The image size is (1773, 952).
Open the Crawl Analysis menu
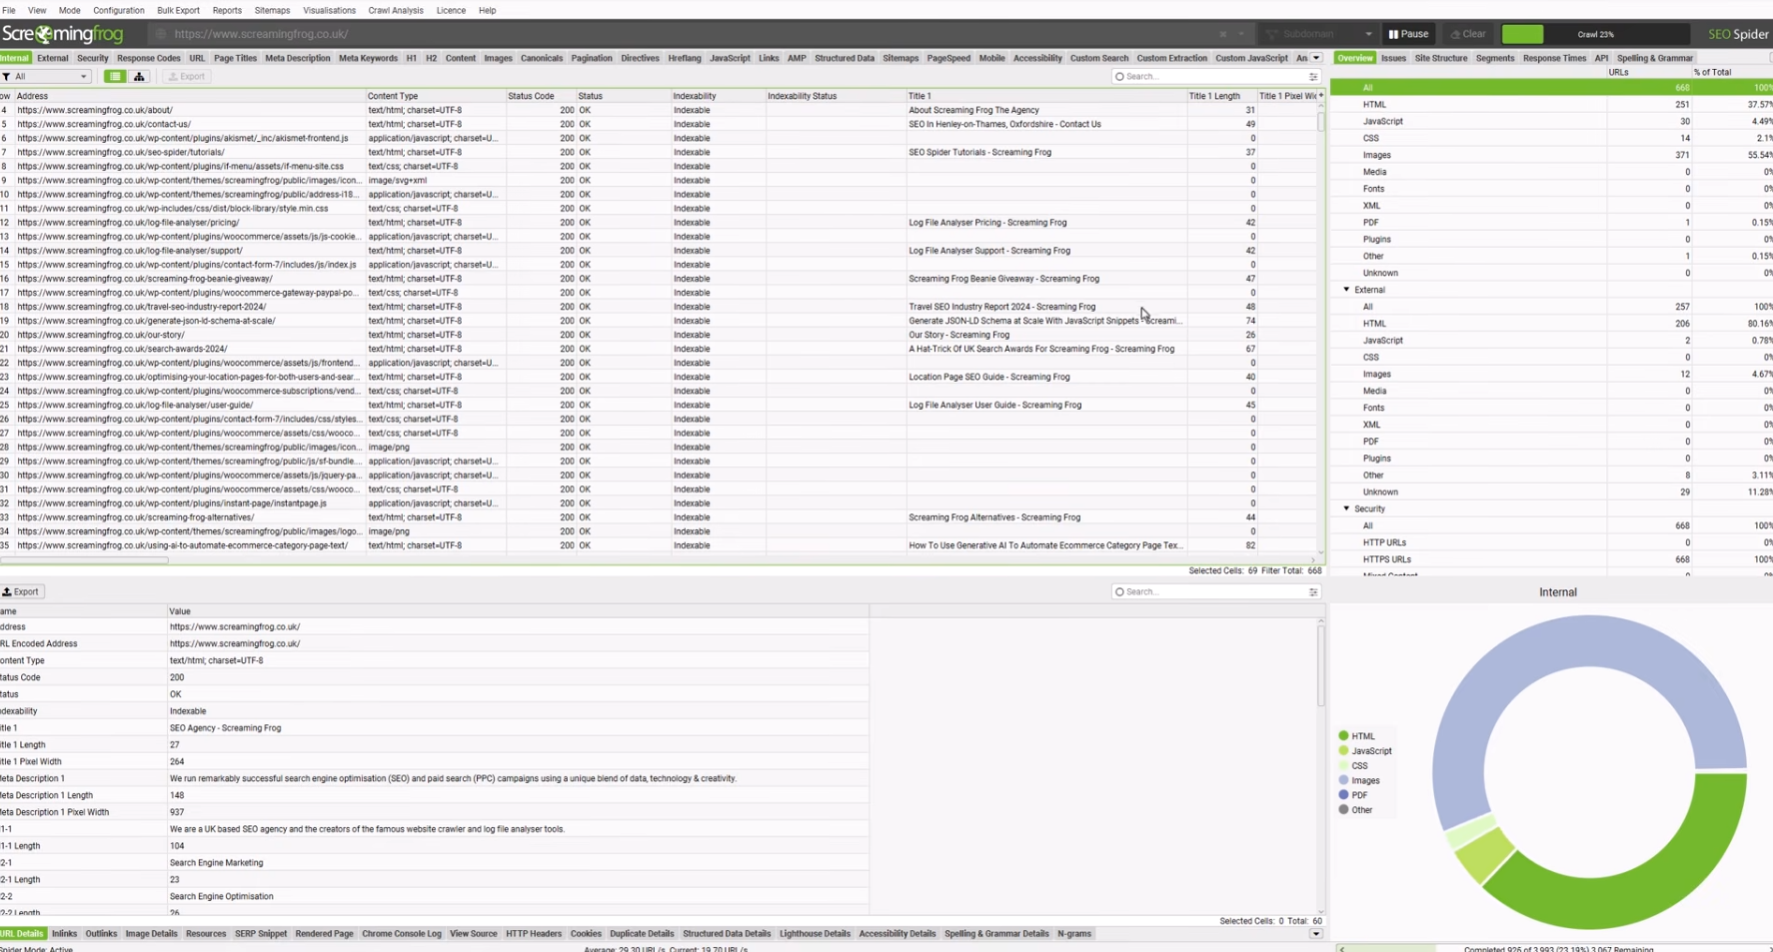tap(395, 10)
